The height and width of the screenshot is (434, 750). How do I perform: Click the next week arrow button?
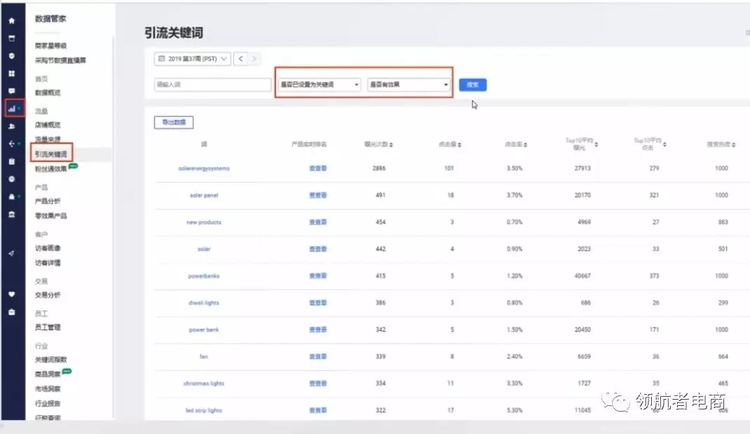click(x=255, y=59)
